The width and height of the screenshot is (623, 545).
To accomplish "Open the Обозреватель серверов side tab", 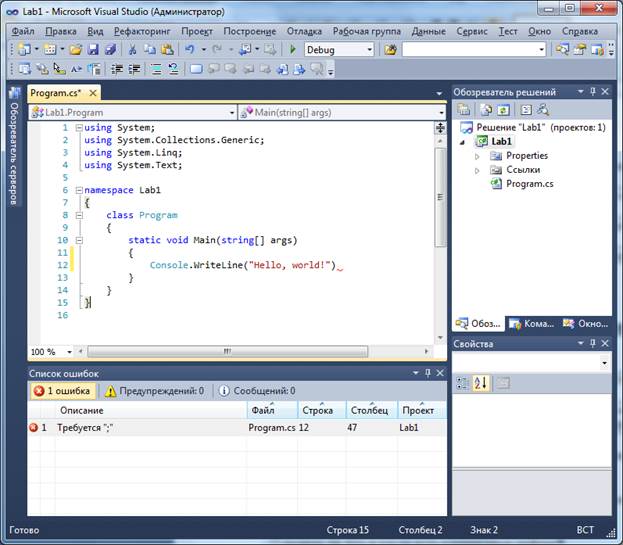I will (x=14, y=146).
